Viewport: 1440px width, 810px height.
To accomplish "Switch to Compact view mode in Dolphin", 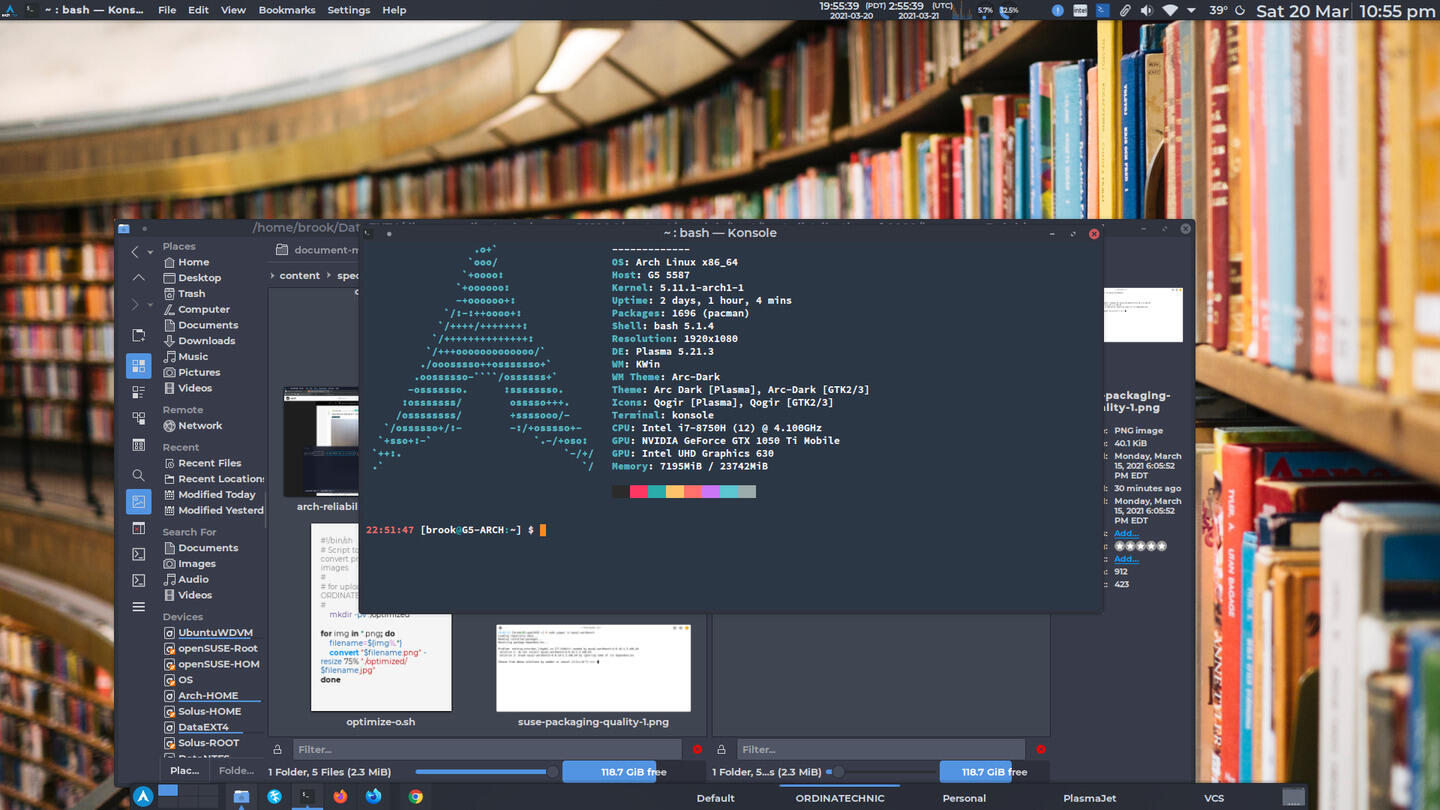I will pyautogui.click(x=139, y=392).
